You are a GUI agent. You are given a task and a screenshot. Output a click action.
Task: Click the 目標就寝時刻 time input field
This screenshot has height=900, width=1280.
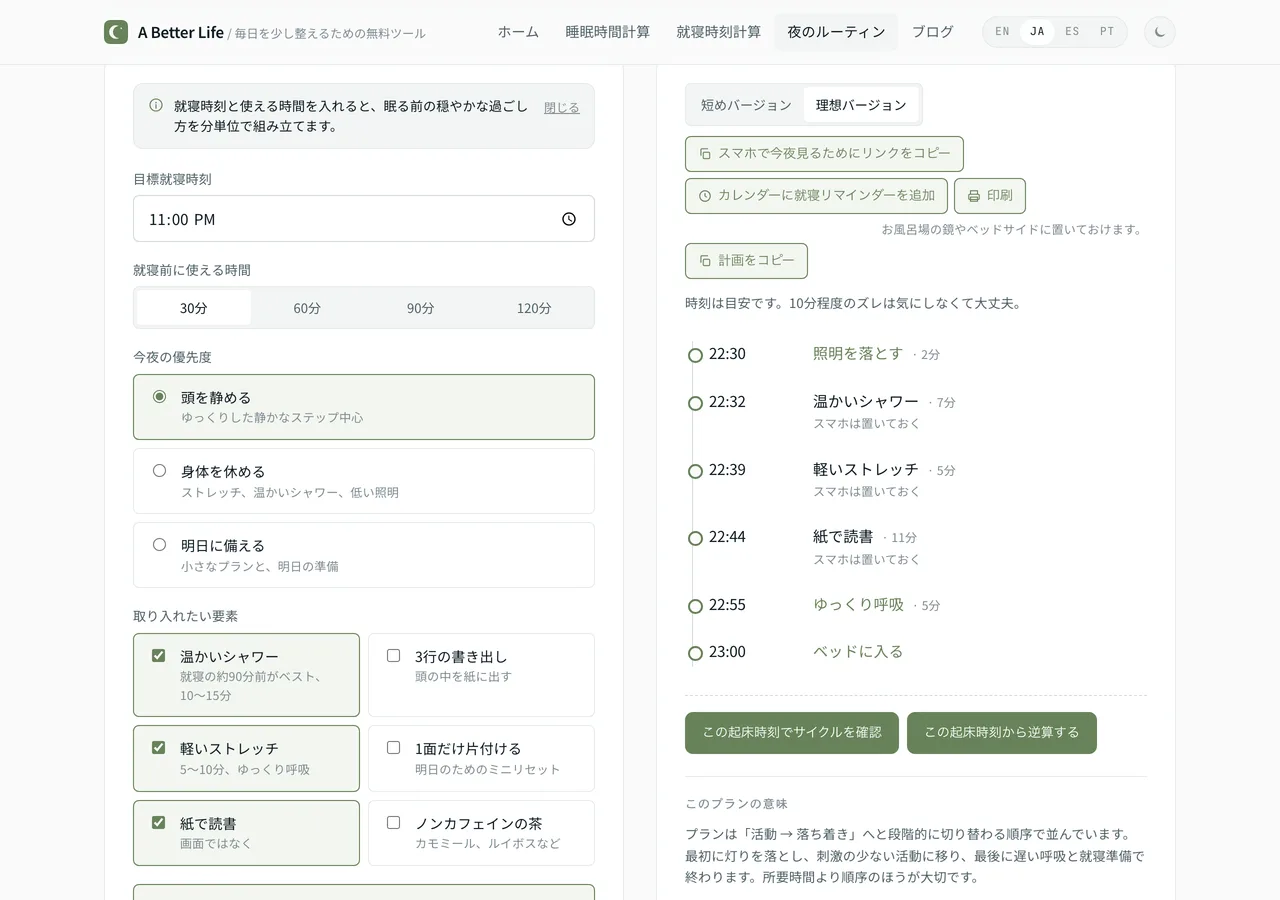click(364, 219)
